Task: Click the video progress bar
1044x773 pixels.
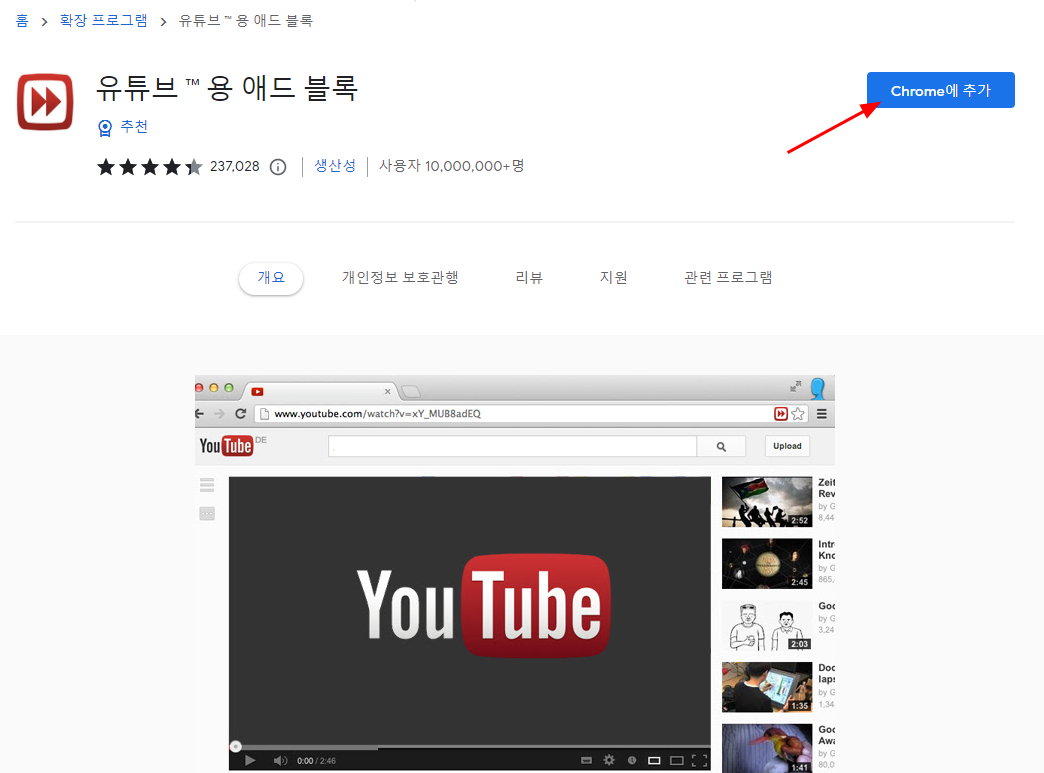Action: pyautogui.click(x=470, y=747)
